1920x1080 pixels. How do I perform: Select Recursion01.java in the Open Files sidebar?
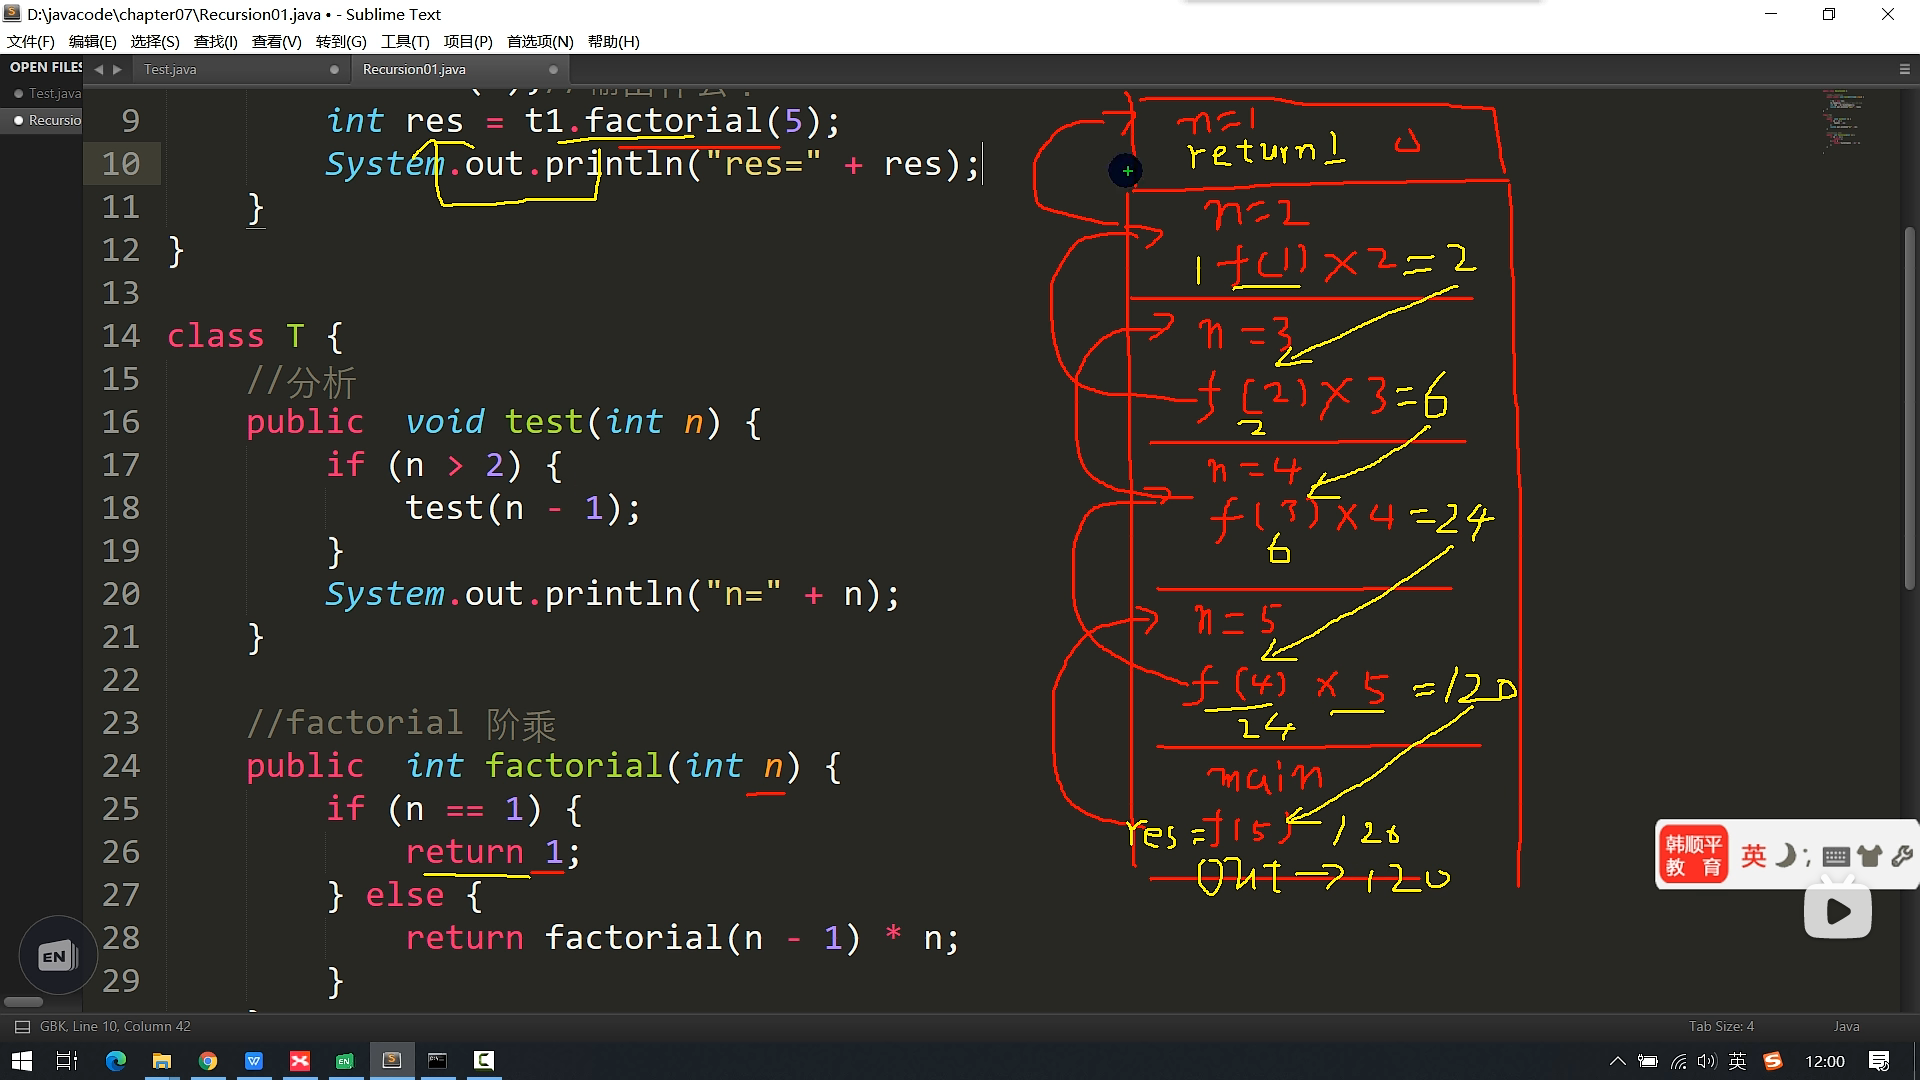coord(54,120)
